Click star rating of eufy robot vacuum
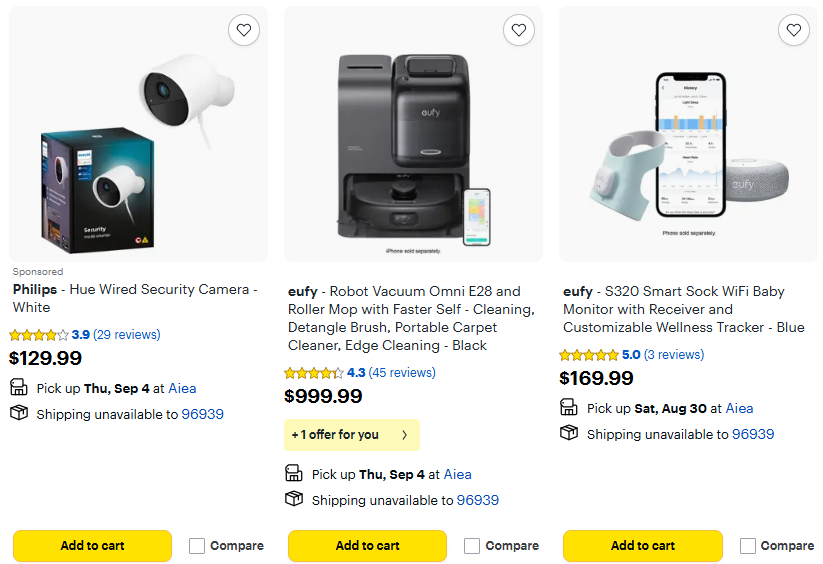 click(314, 373)
